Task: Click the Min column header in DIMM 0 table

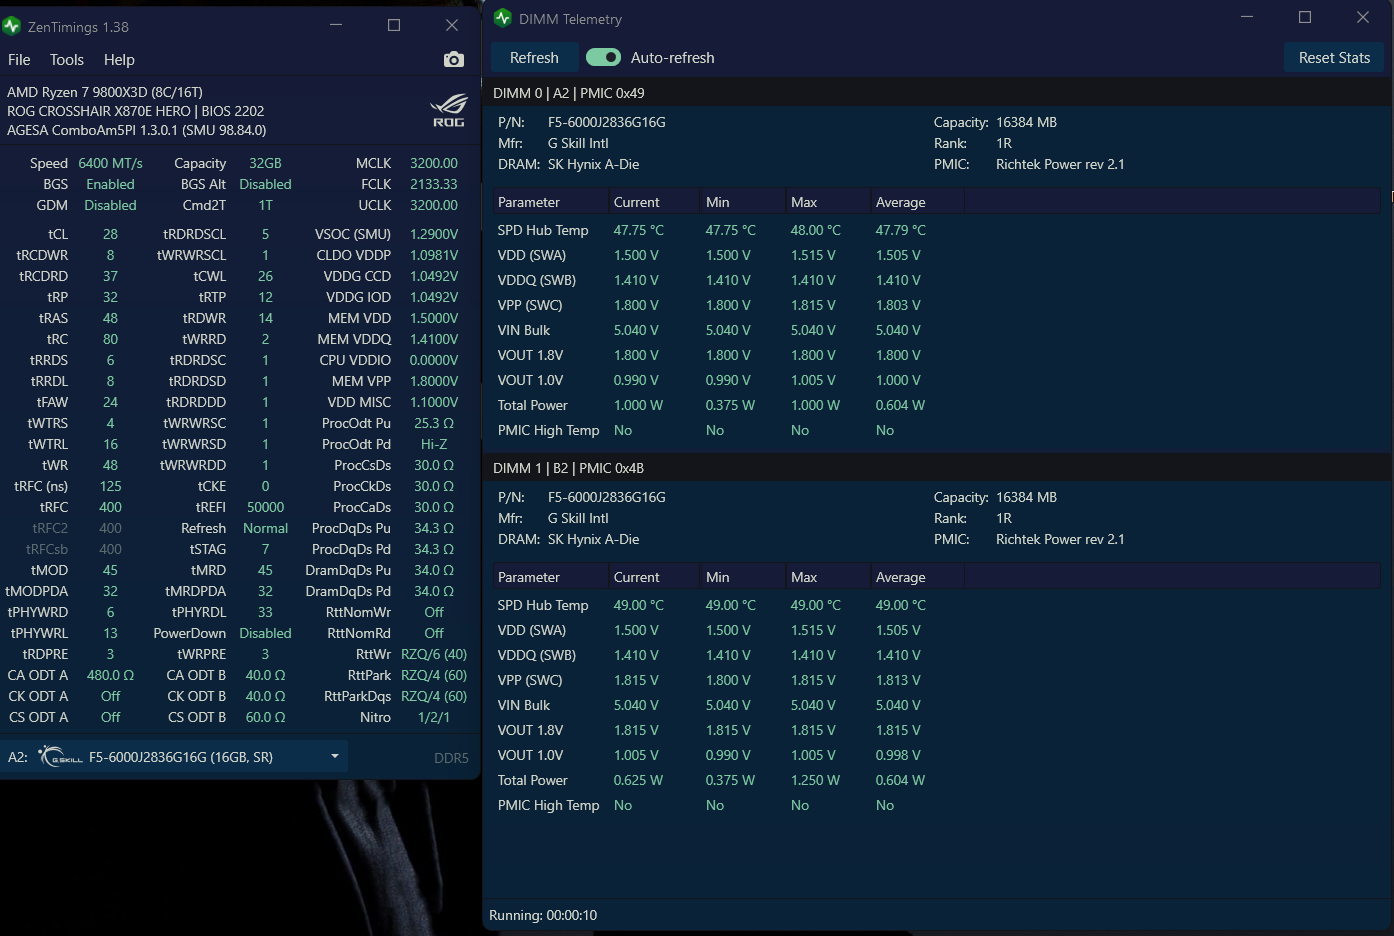Action: [x=743, y=202]
